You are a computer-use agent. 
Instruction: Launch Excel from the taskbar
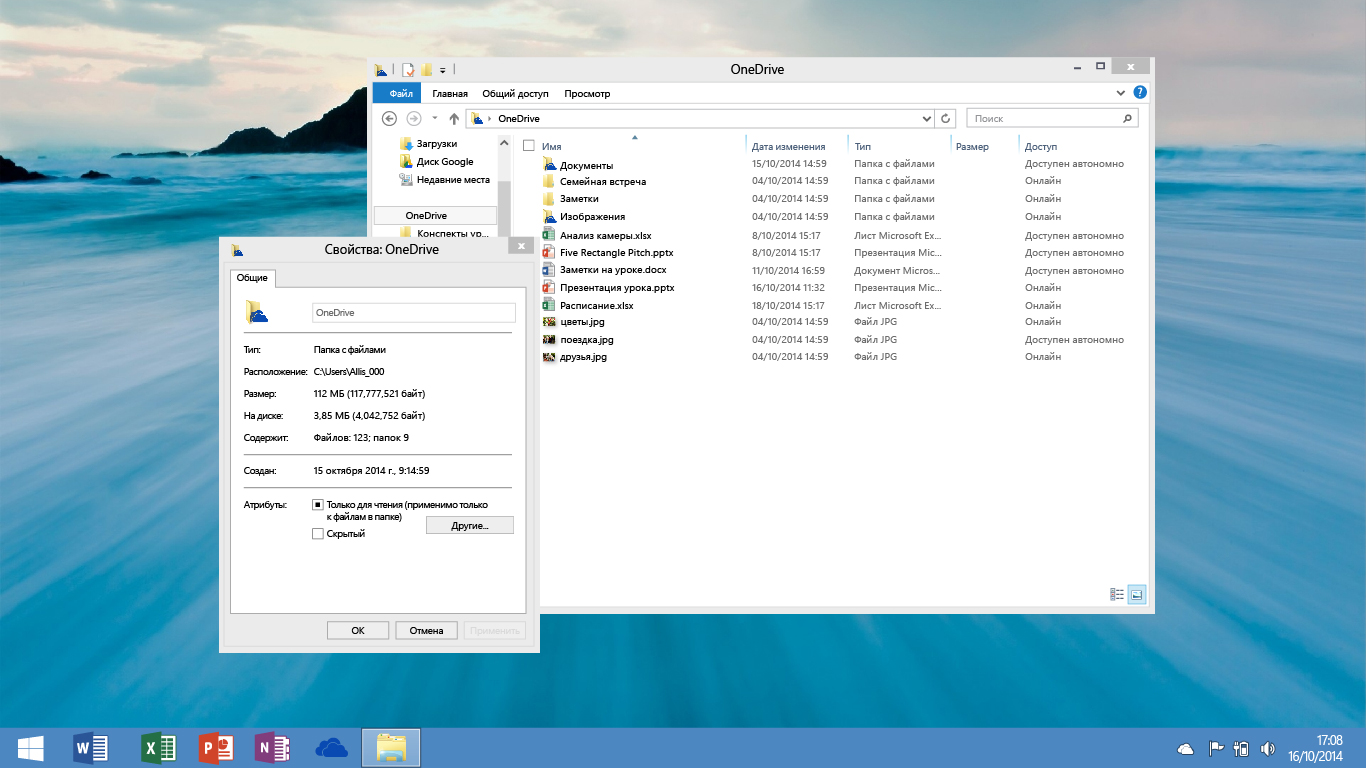158,747
